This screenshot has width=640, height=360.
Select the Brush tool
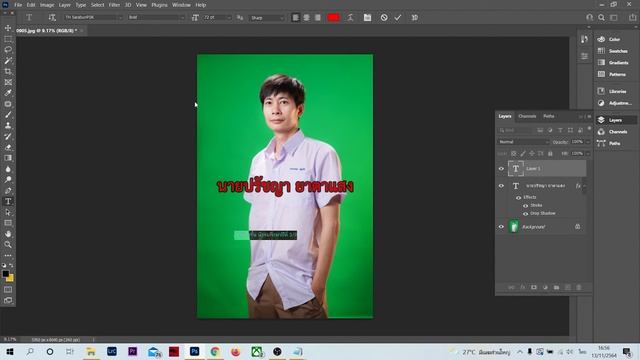(8, 115)
